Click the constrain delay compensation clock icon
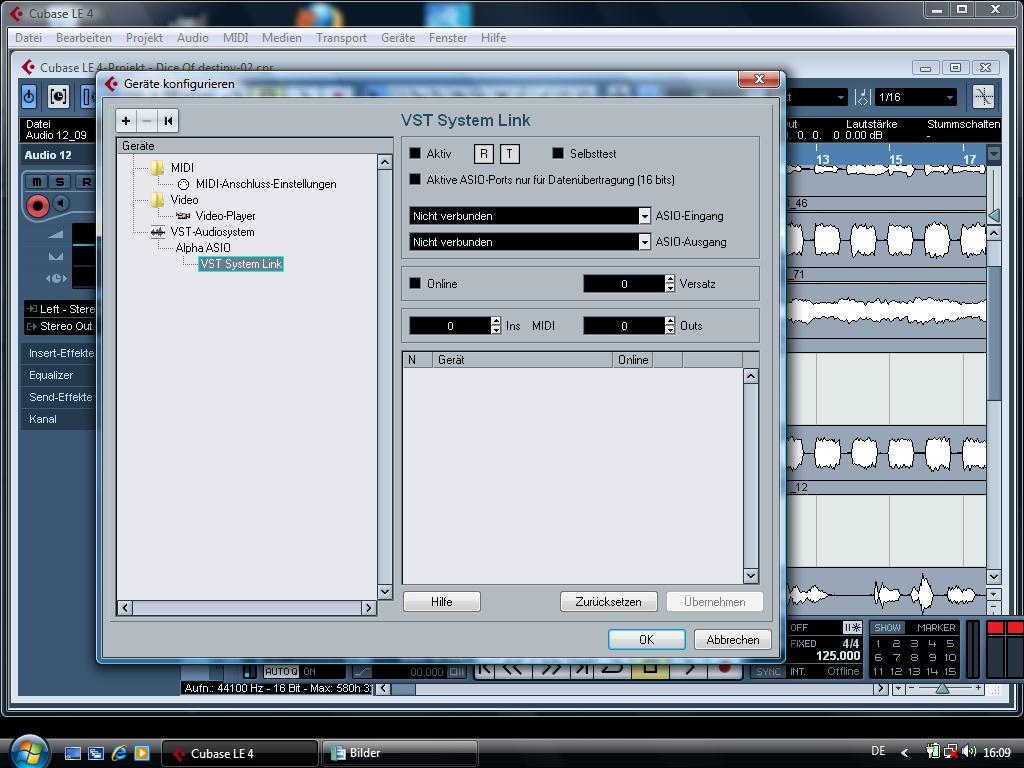1024x768 pixels. pos(58,97)
